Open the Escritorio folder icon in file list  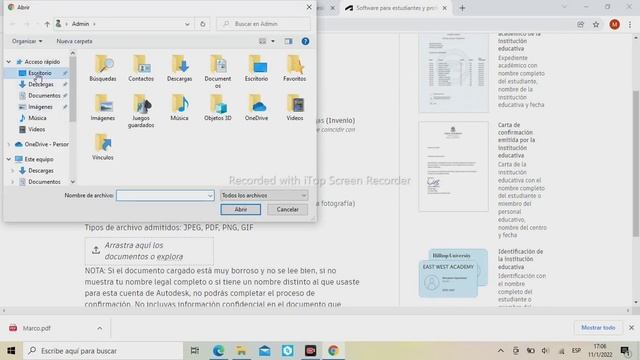[x=256, y=68]
